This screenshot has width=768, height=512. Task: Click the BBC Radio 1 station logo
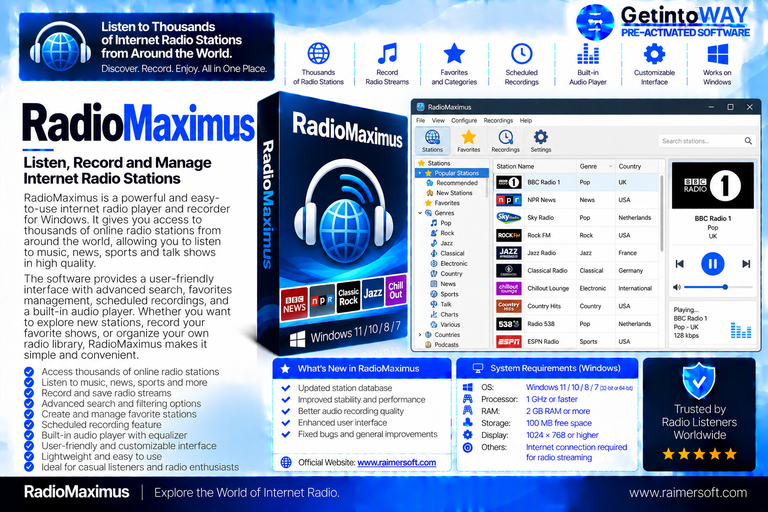click(508, 182)
